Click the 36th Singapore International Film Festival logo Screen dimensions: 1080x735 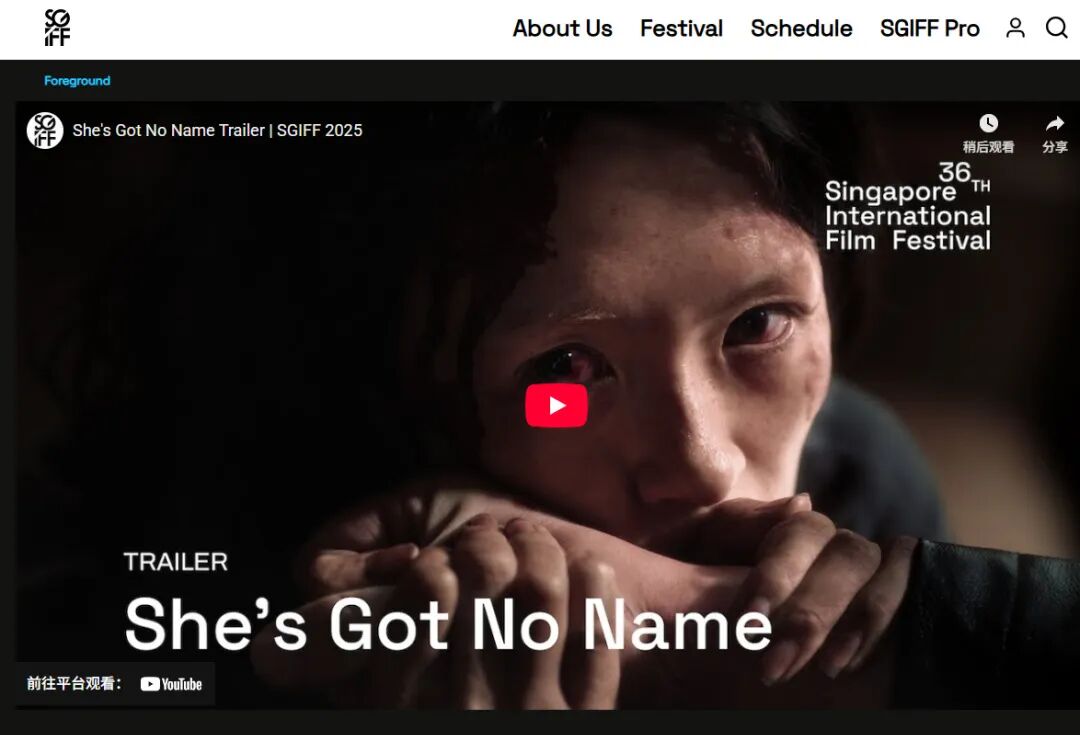[908, 207]
